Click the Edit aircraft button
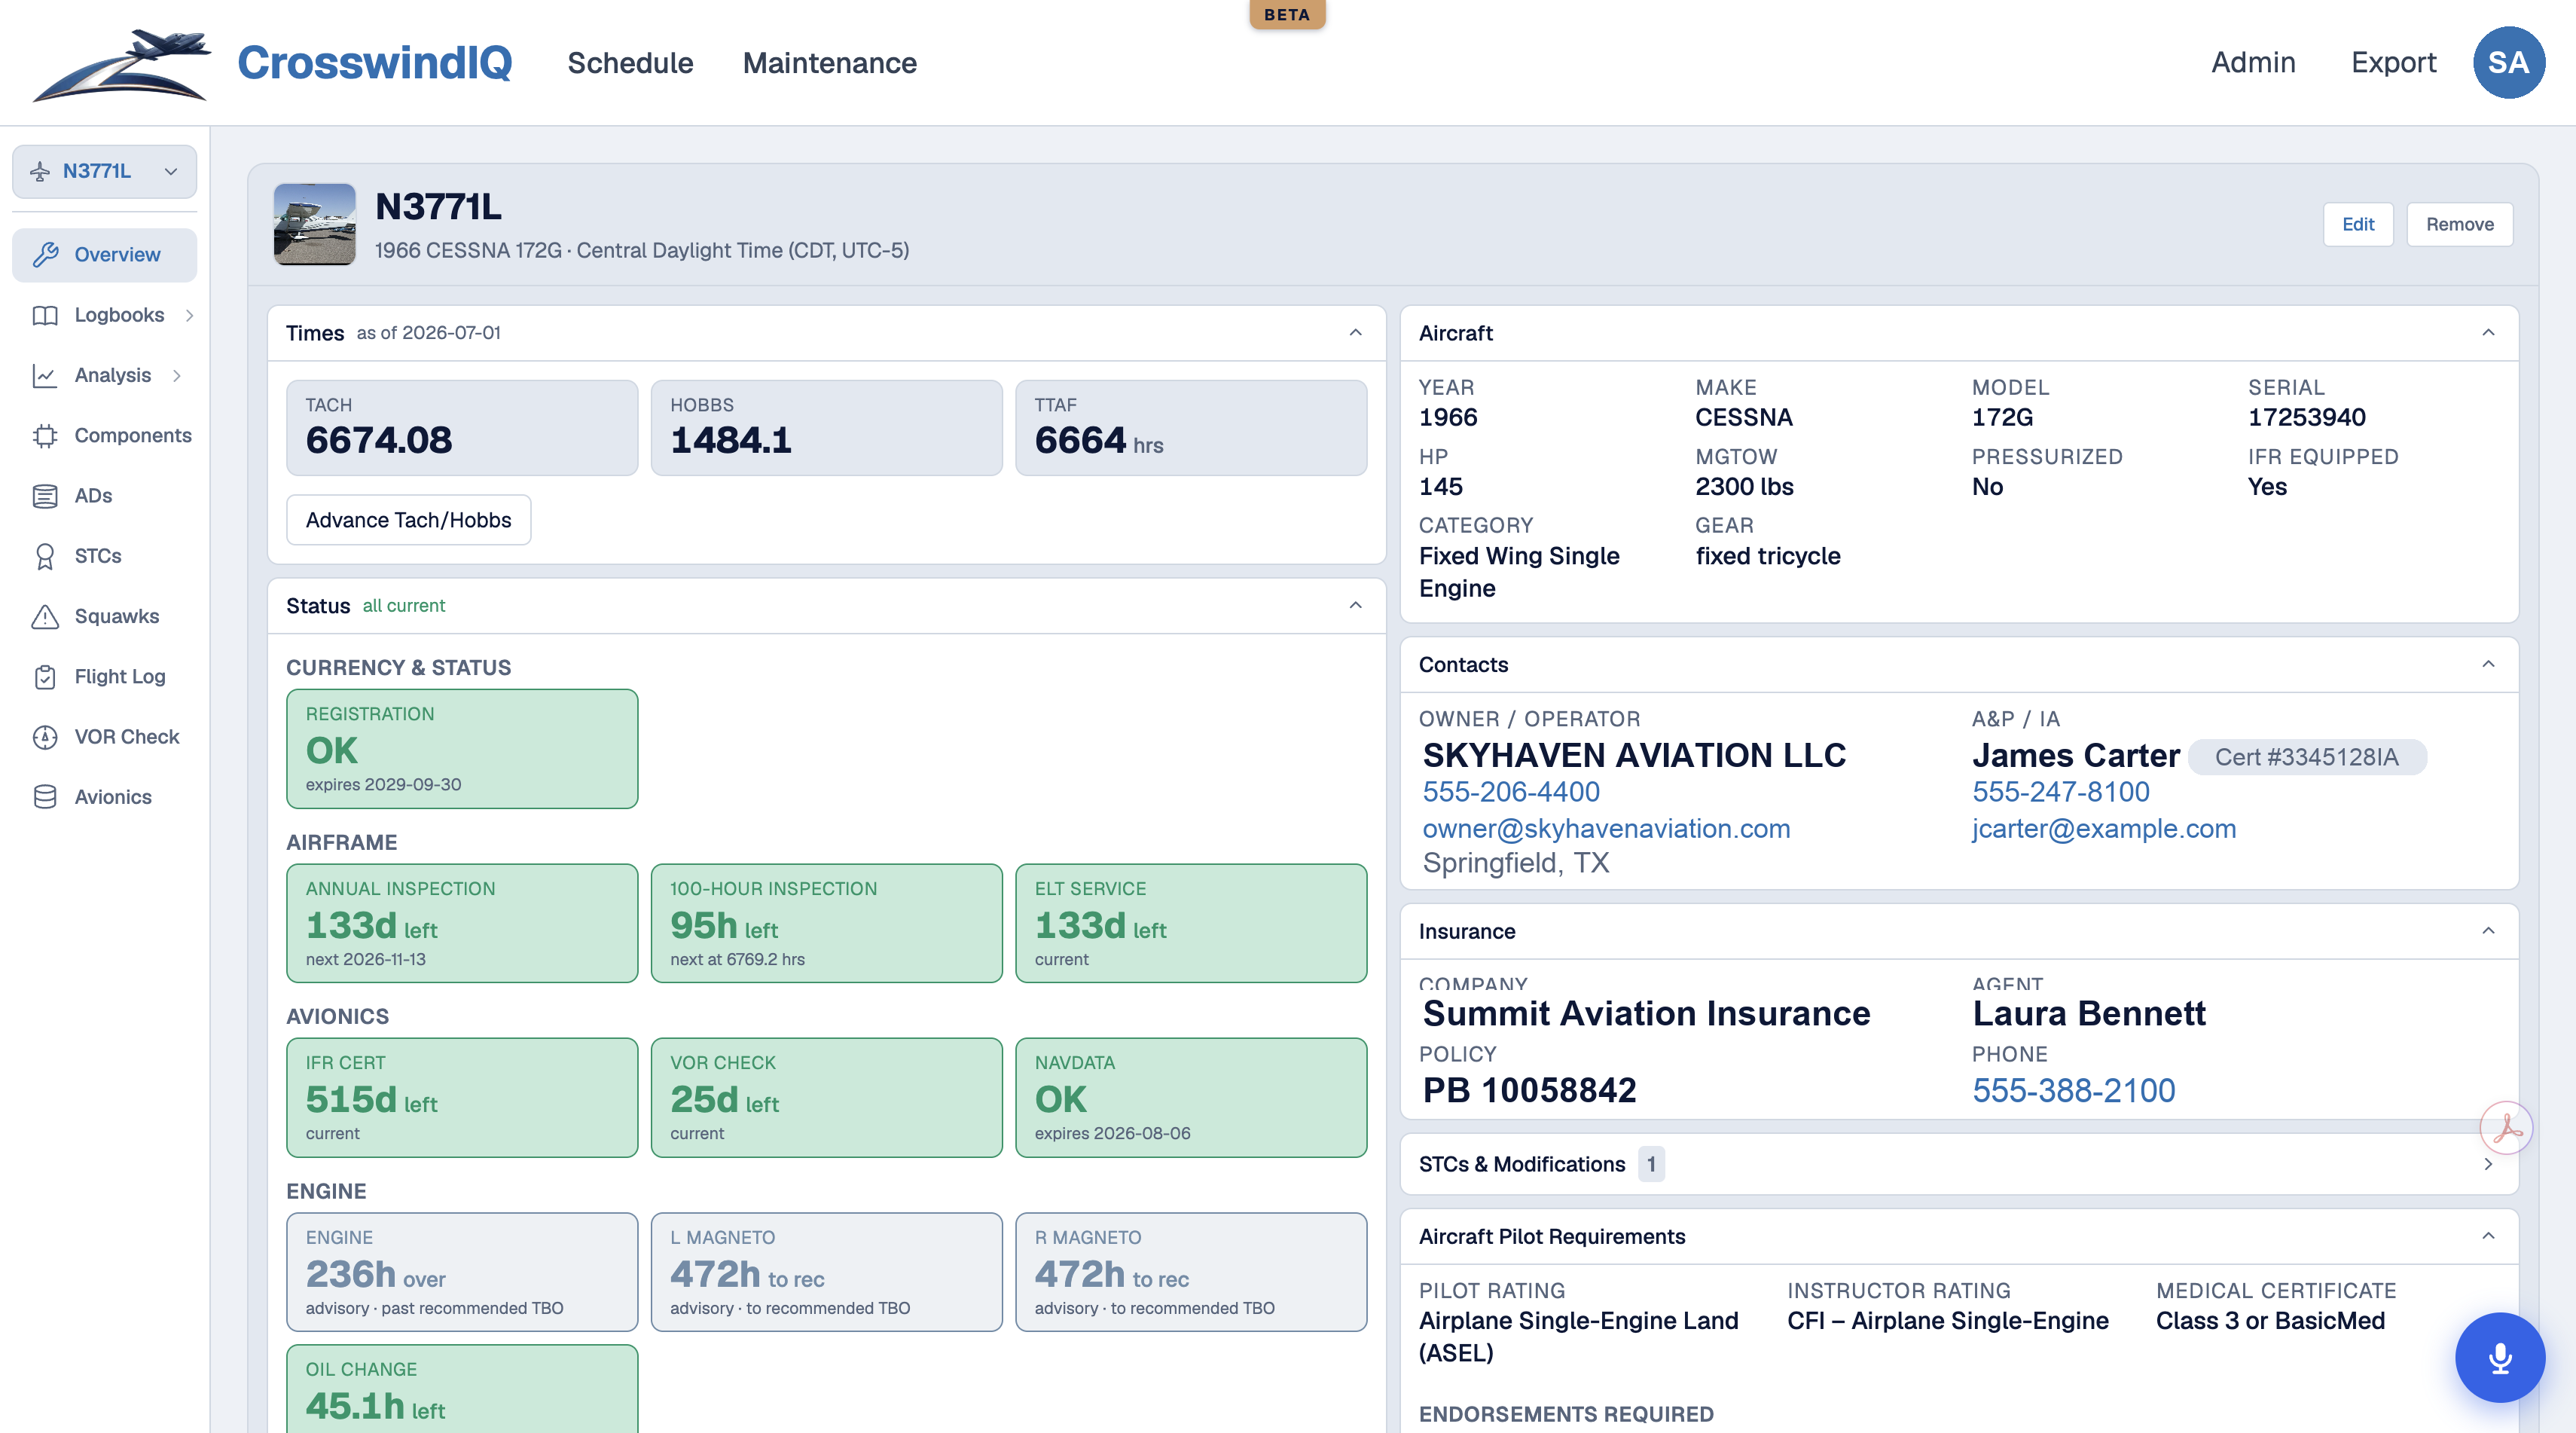 [2357, 224]
